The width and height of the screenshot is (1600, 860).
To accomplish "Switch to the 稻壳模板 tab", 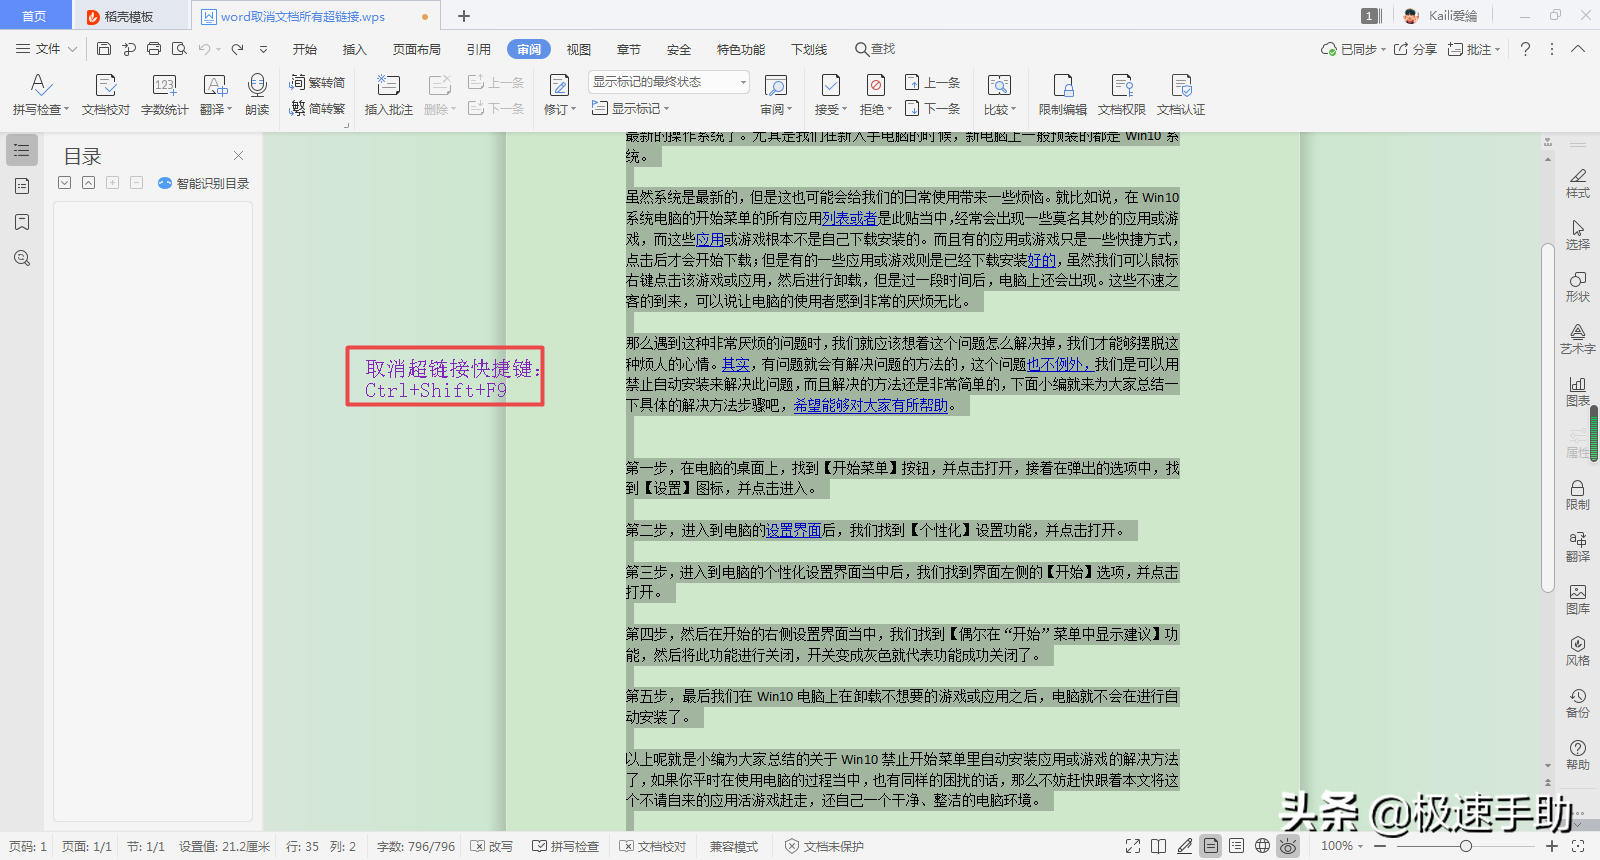I will (131, 16).
